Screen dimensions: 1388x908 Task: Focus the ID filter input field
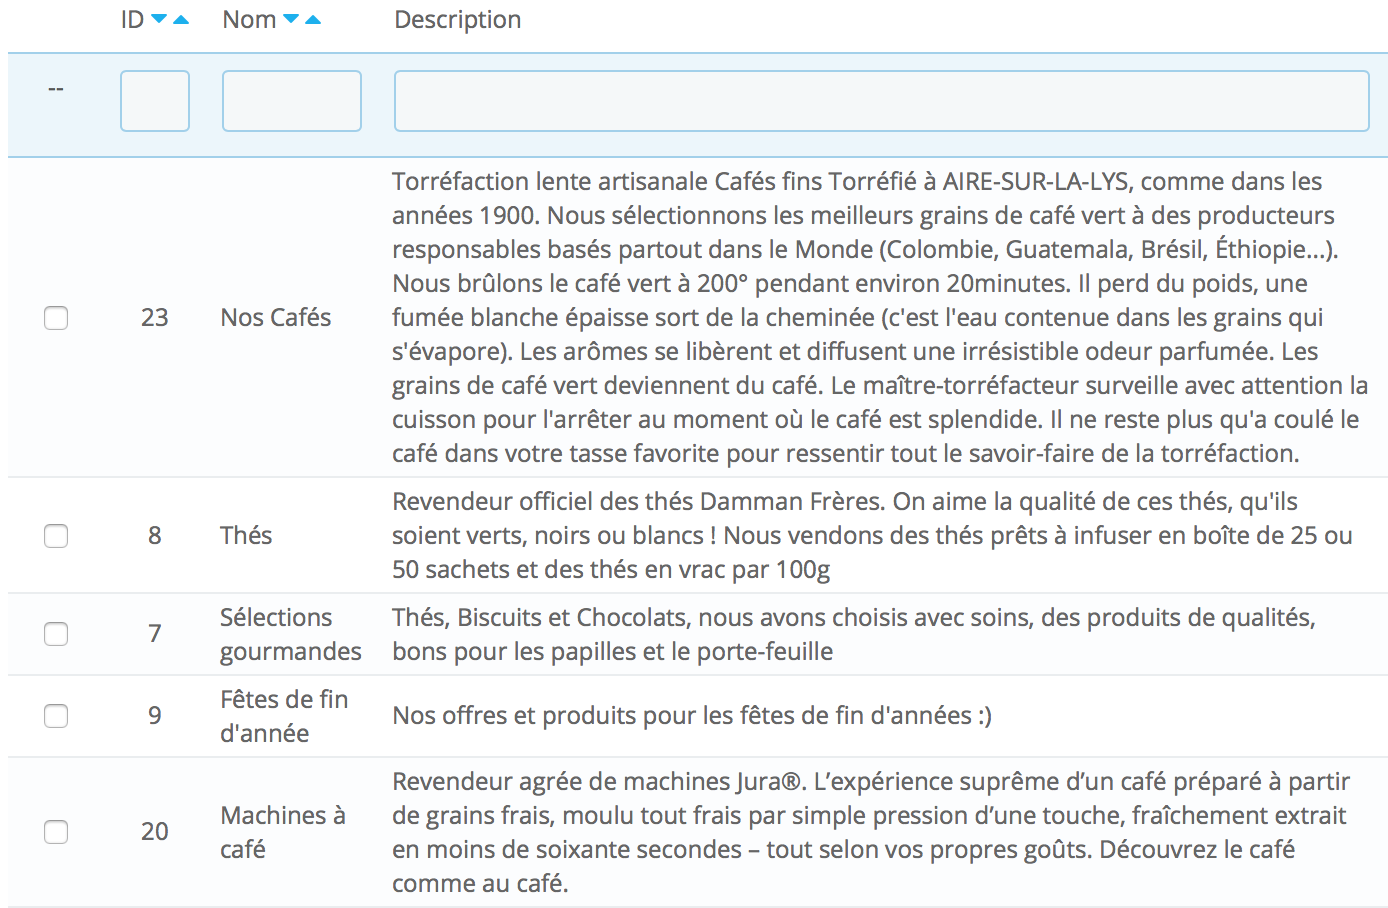click(x=155, y=101)
